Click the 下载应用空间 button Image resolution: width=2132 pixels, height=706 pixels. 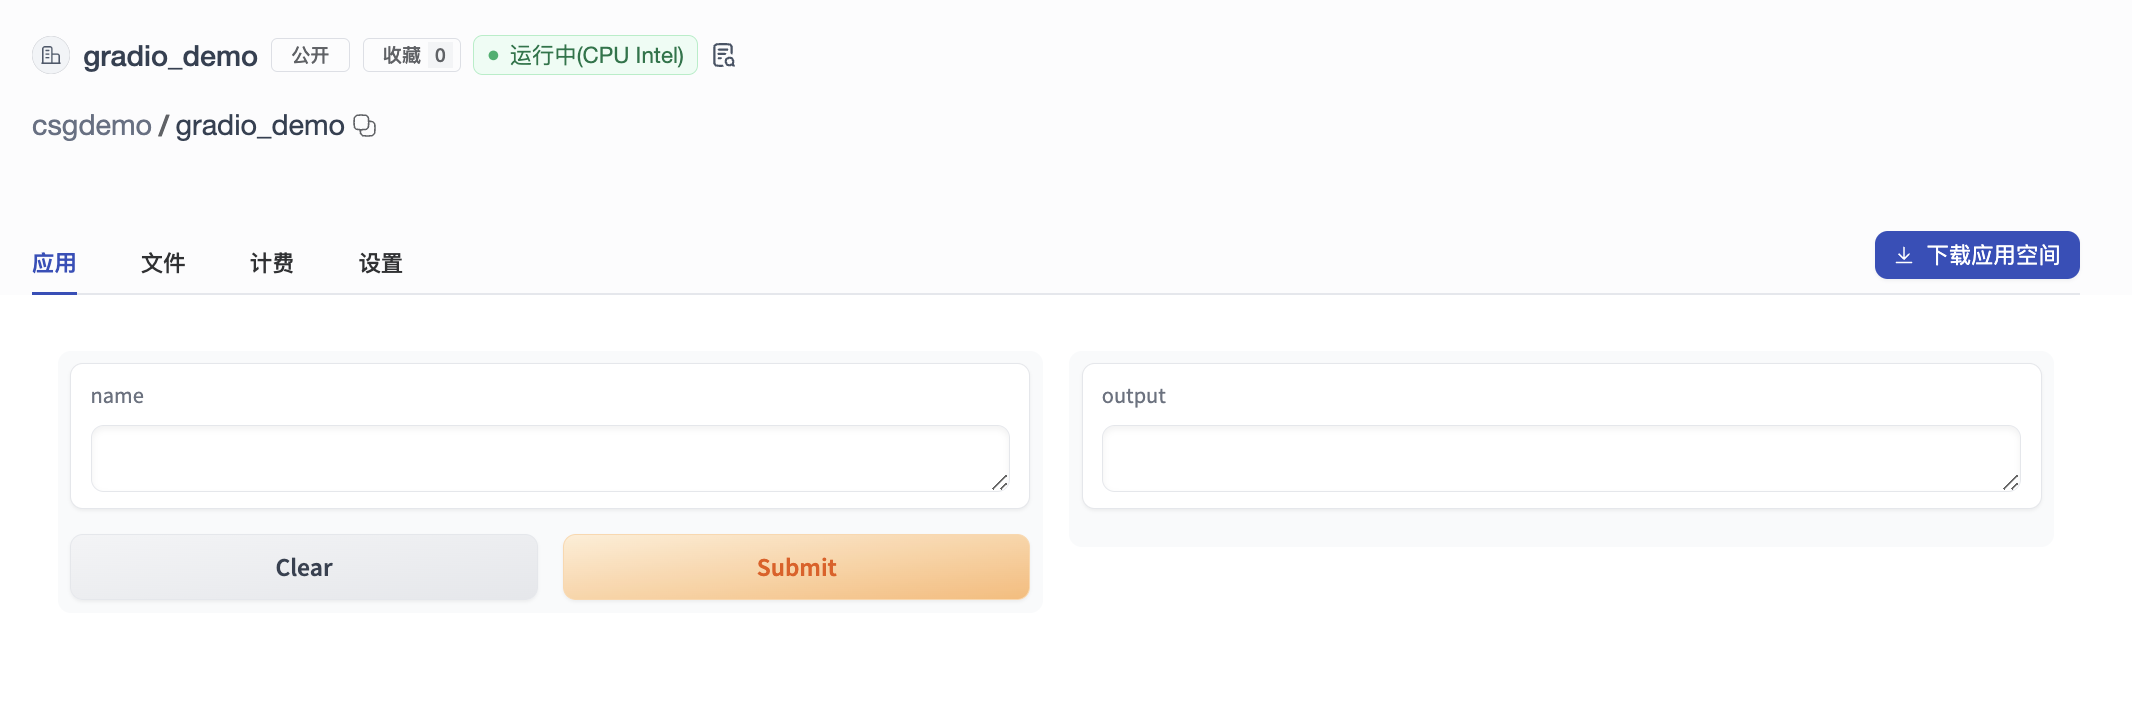[1977, 255]
